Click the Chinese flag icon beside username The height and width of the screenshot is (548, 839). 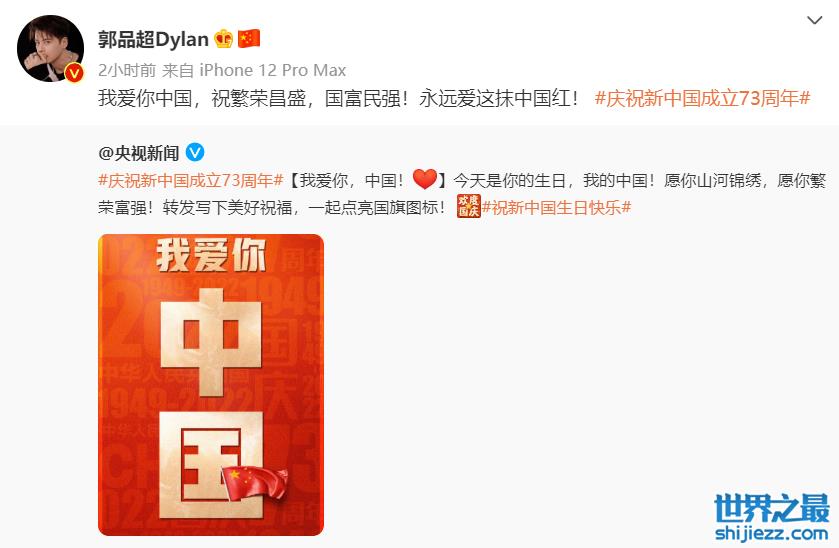click(x=249, y=39)
